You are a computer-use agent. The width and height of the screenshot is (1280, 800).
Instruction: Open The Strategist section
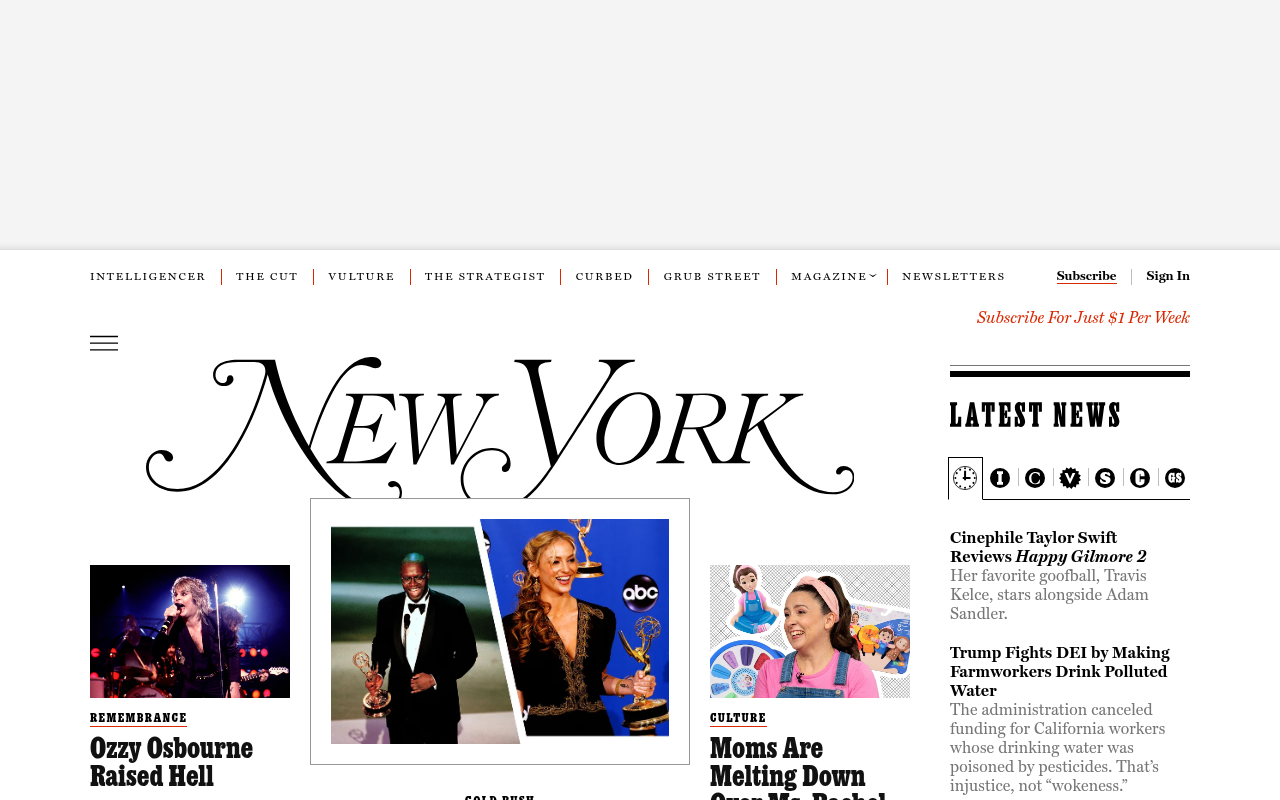coord(485,277)
